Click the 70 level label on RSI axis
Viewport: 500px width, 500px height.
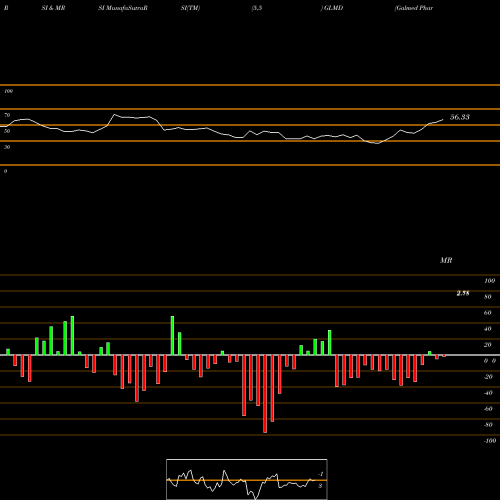7,115
